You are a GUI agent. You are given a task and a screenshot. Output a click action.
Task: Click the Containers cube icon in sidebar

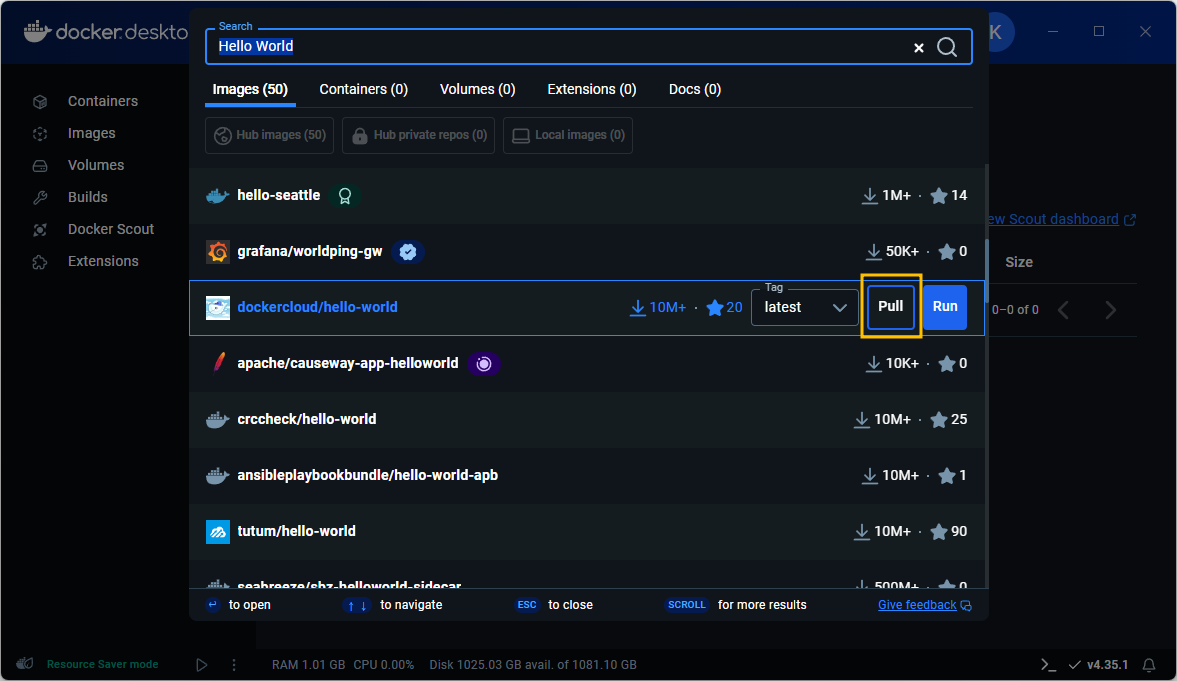pyautogui.click(x=41, y=101)
